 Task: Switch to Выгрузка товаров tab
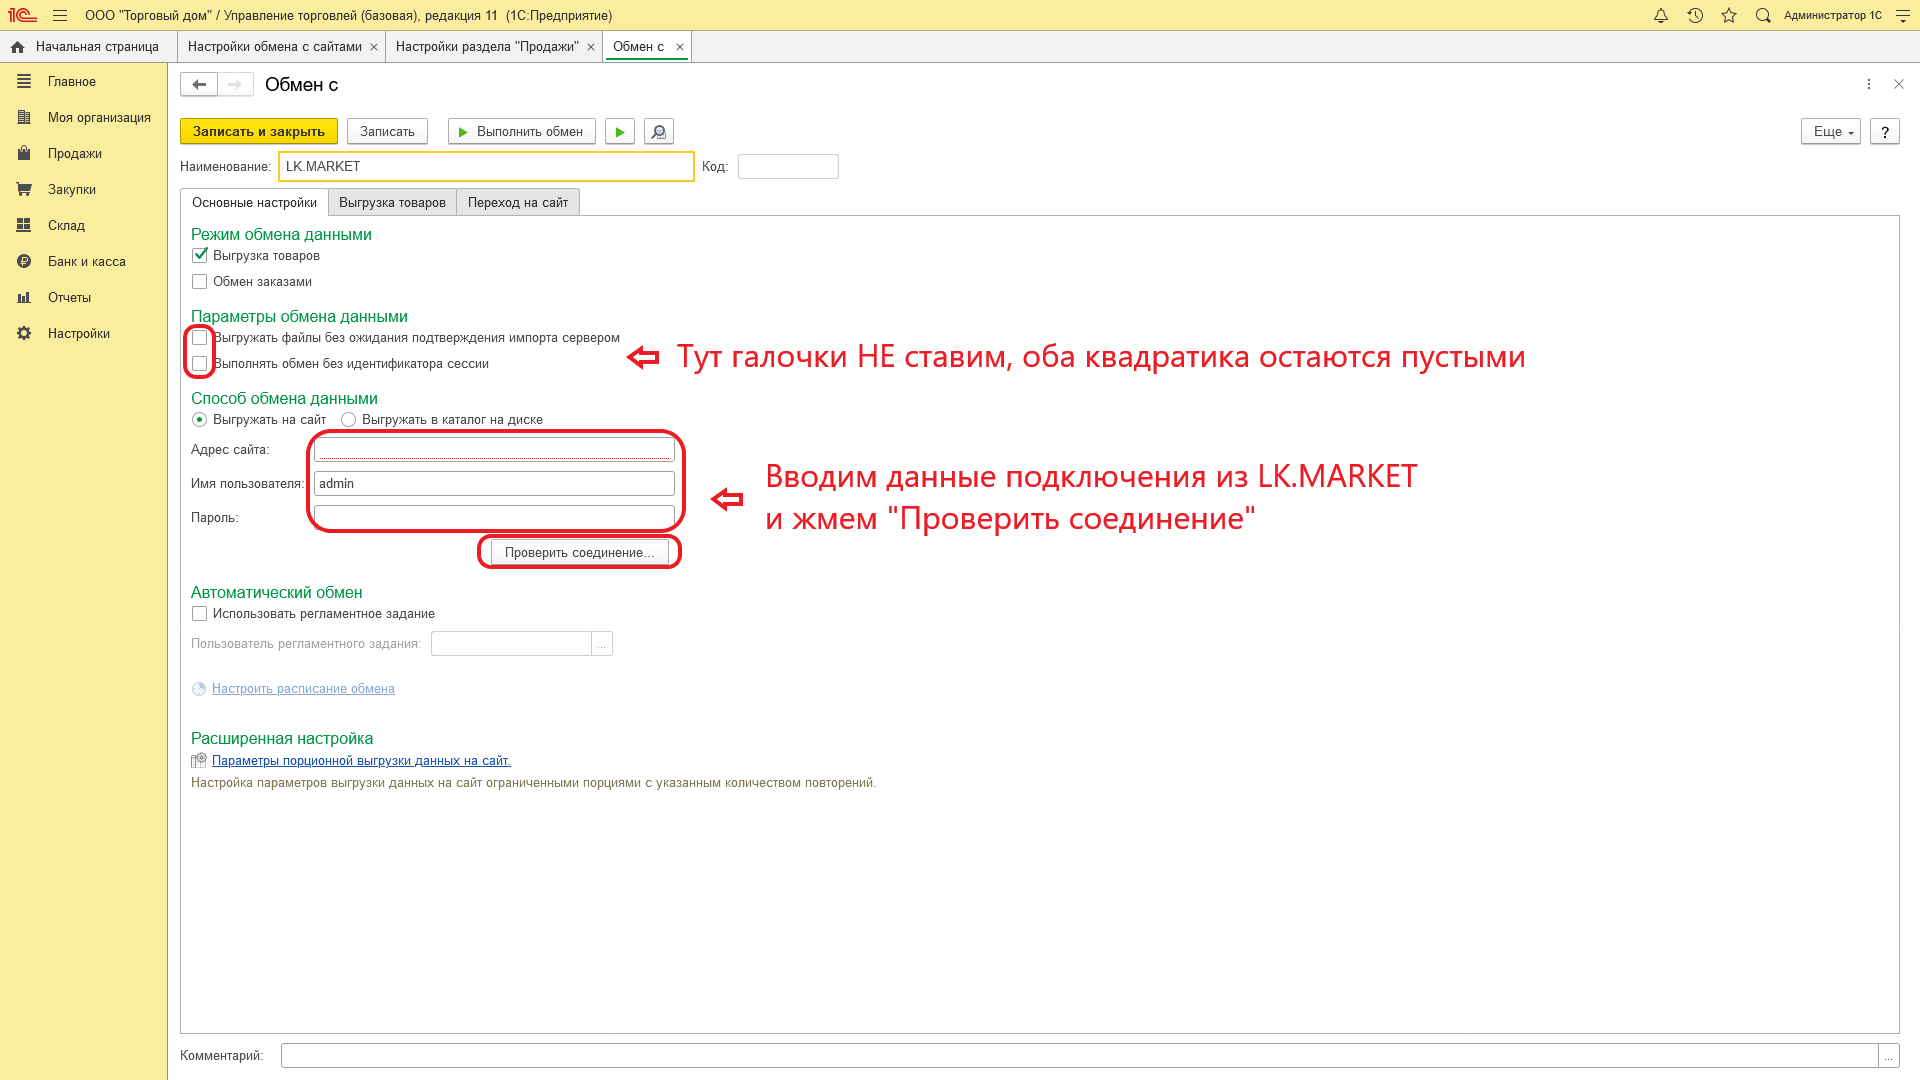392,202
